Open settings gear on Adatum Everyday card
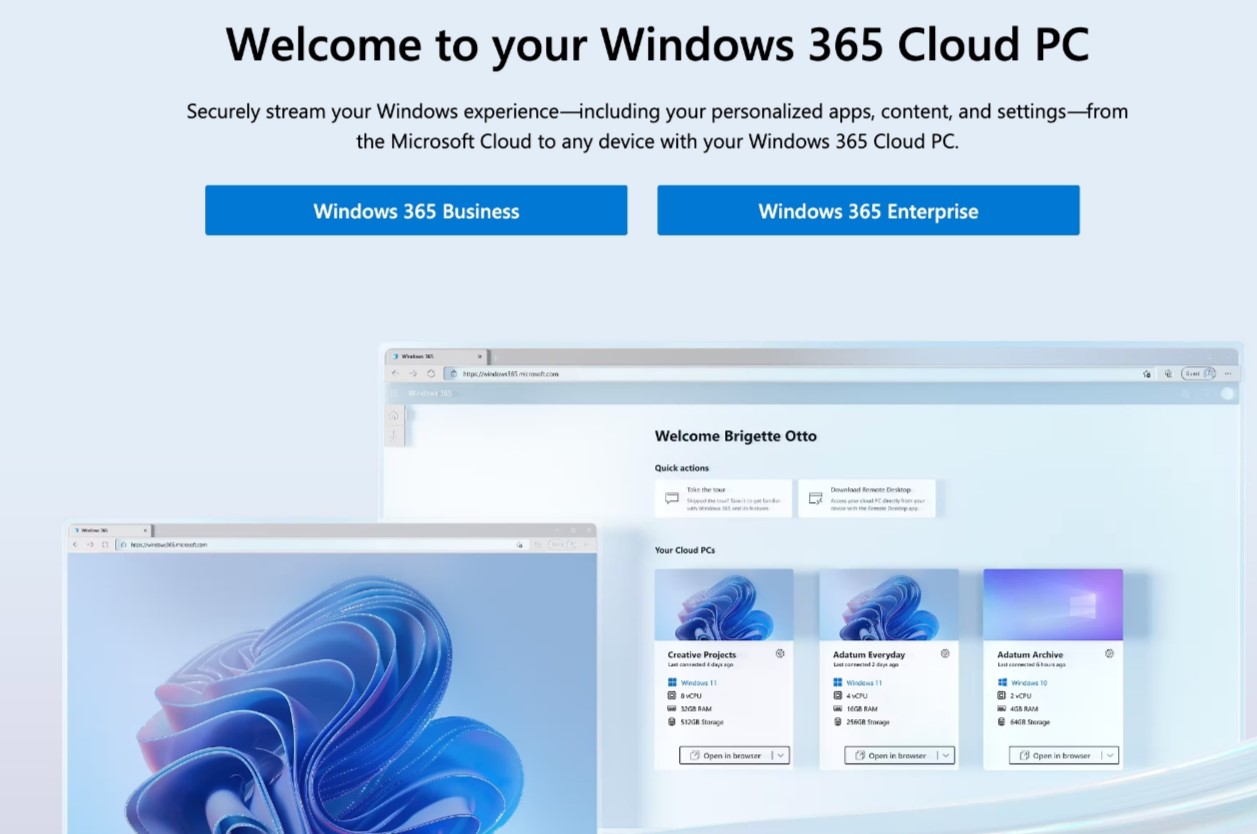The image size is (1257, 834). 945,653
